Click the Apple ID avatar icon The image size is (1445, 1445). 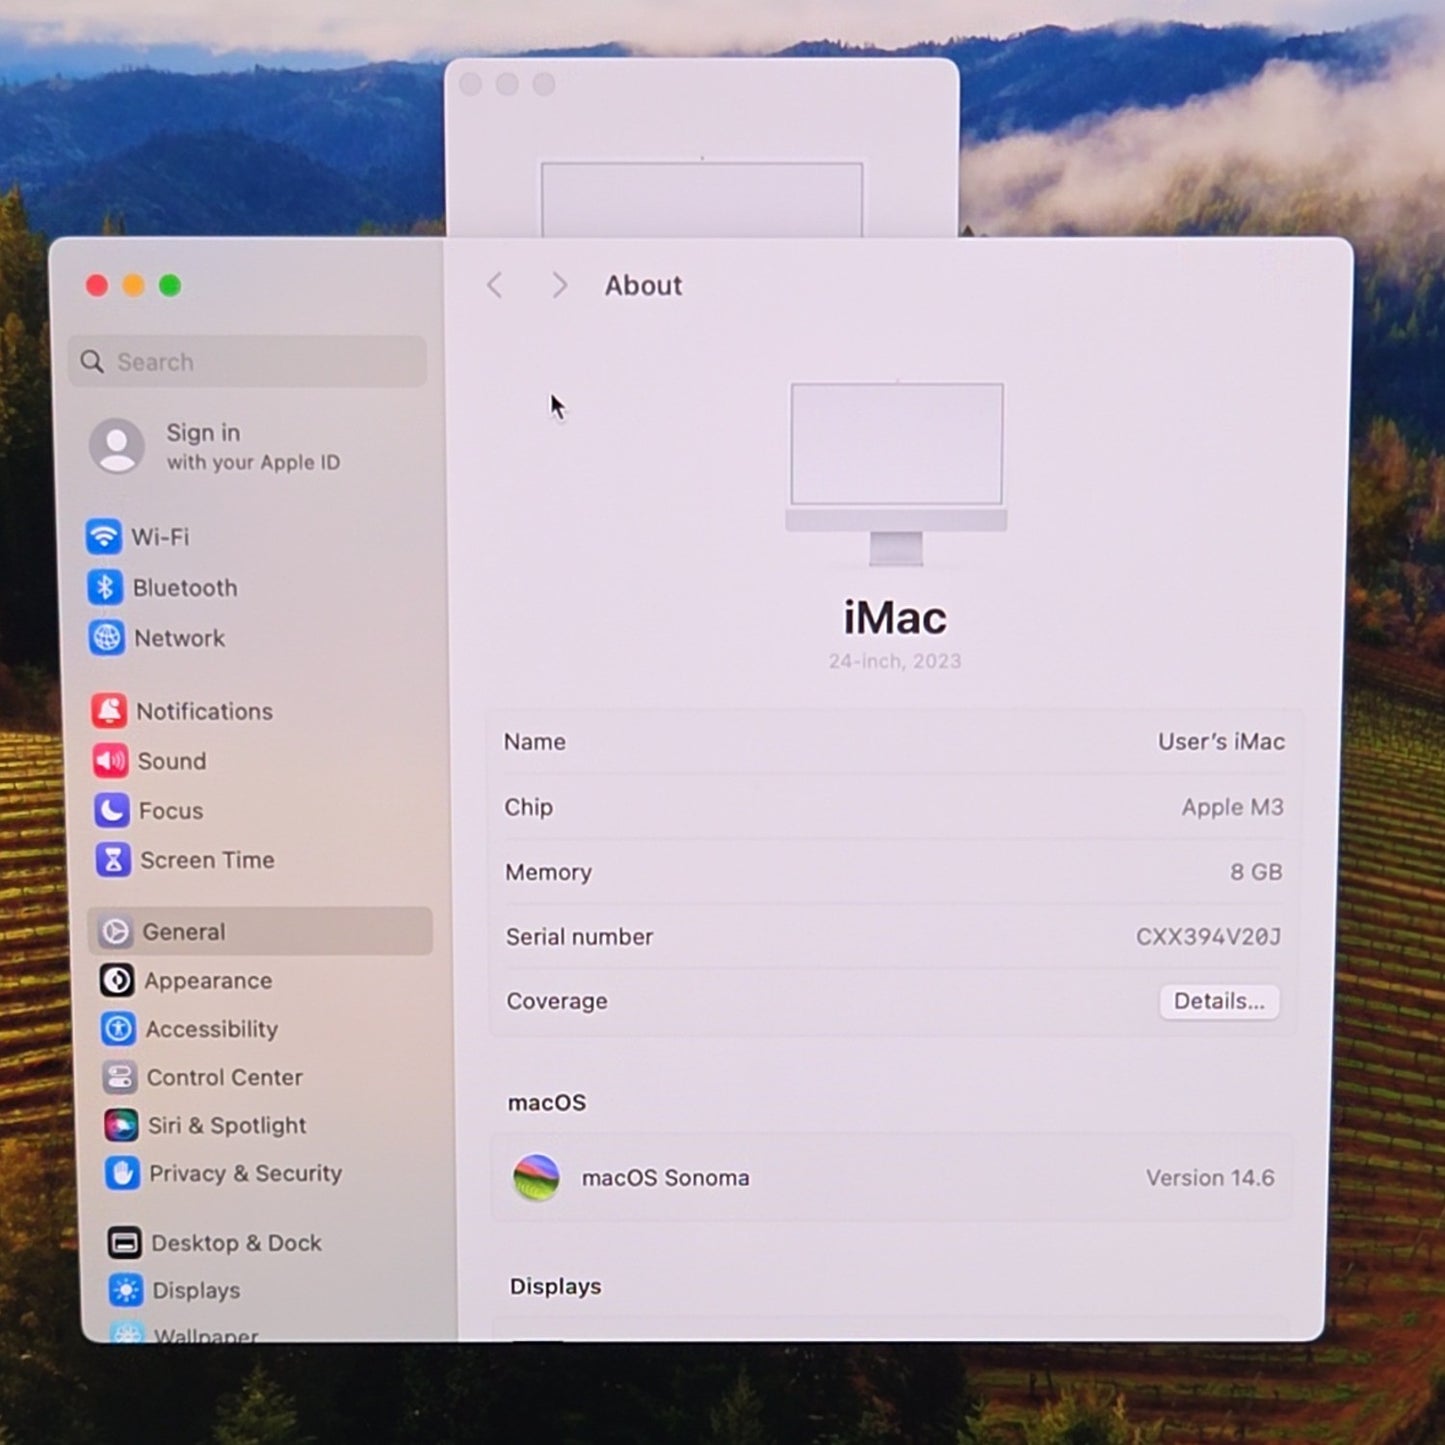pos(117,446)
